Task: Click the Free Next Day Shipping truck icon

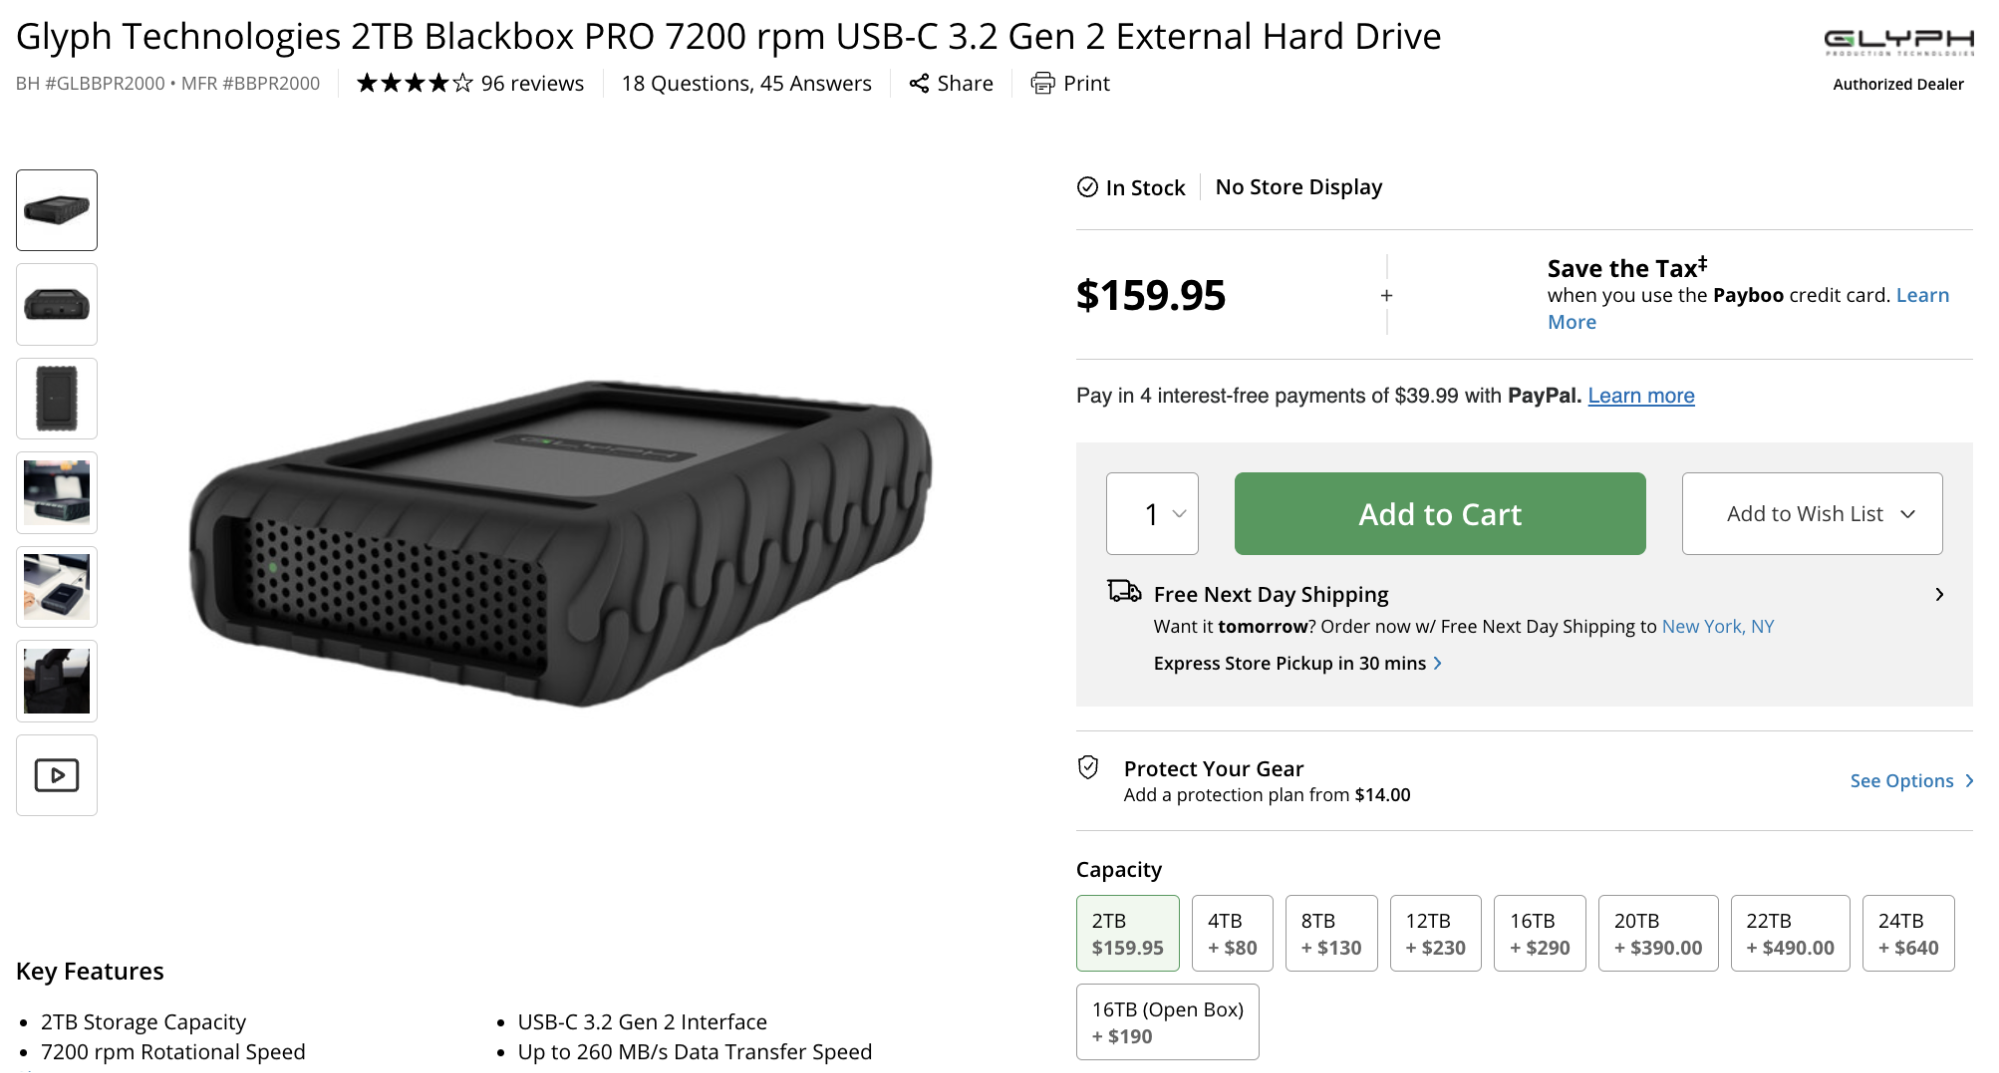Action: pyautogui.click(x=1124, y=592)
